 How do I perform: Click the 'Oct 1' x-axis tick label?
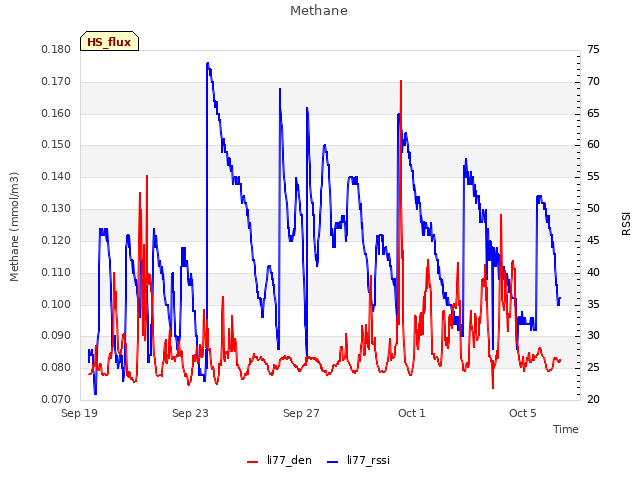click(x=412, y=413)
